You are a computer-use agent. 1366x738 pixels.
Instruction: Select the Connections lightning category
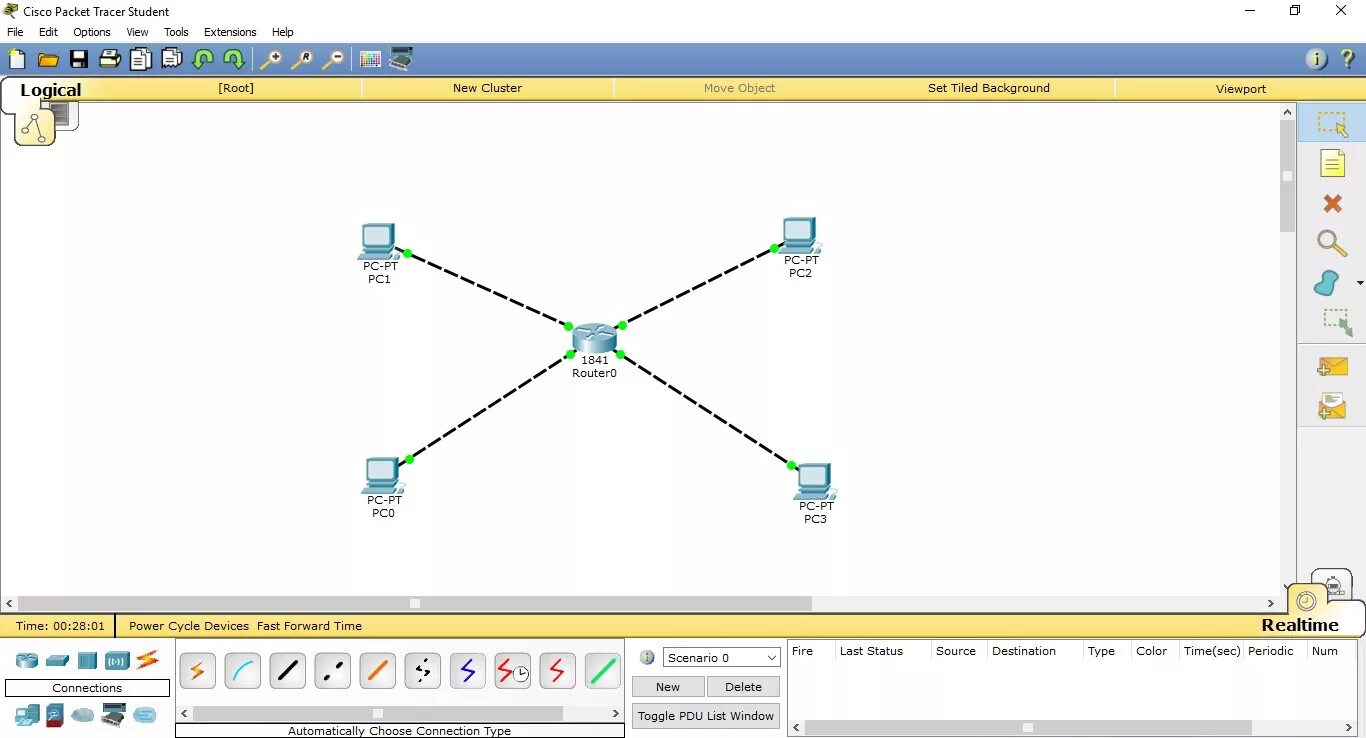point(148,659)
